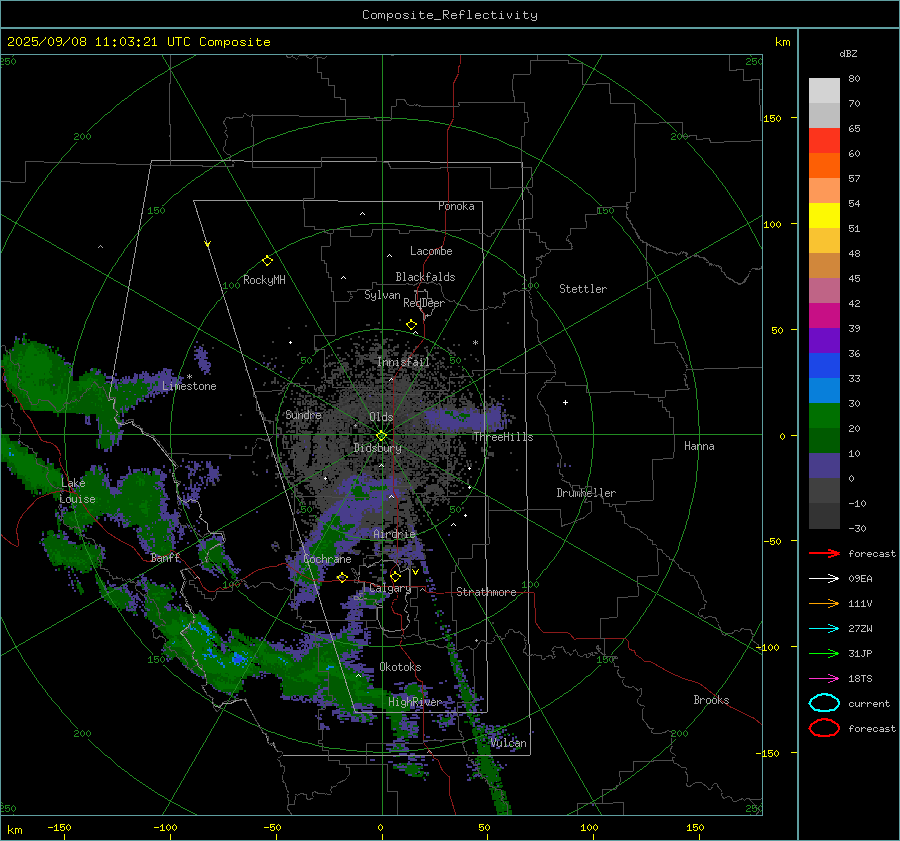Image resolution: width=900 pixels, height=841 pixels.
Task: Click the white plus marker west of Hanna
Action: [x=565, y=402]
